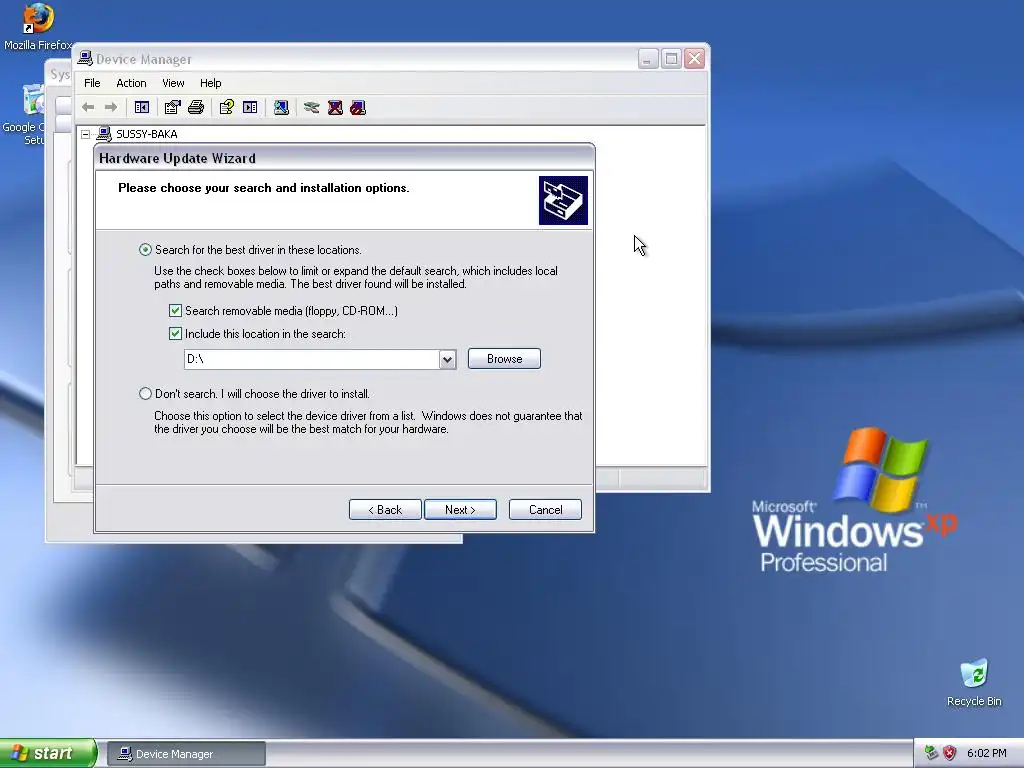The image size is (1024, 768).
Task: Click the Back button in wizard
Action: coord(385,510)
